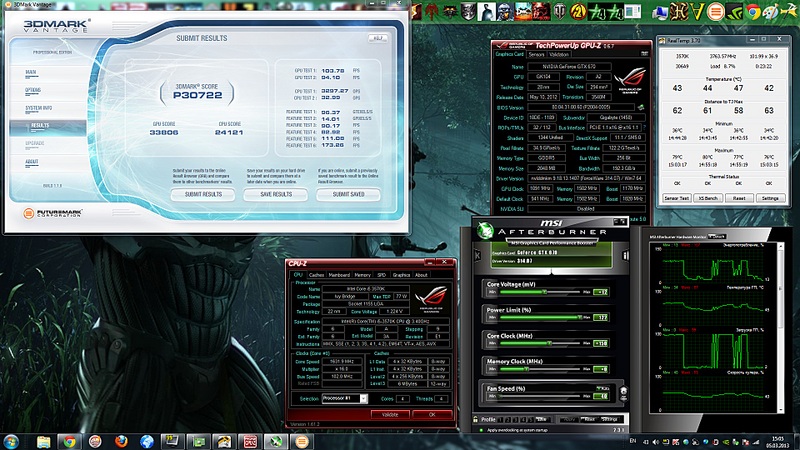
Task: Click the OK button in CPU-Z
Action: click(432, 414)
